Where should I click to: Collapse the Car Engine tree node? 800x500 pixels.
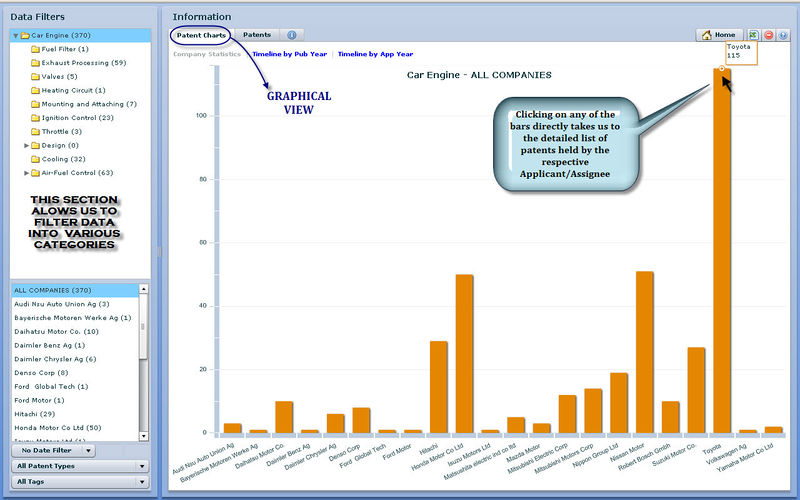point(15,36)
